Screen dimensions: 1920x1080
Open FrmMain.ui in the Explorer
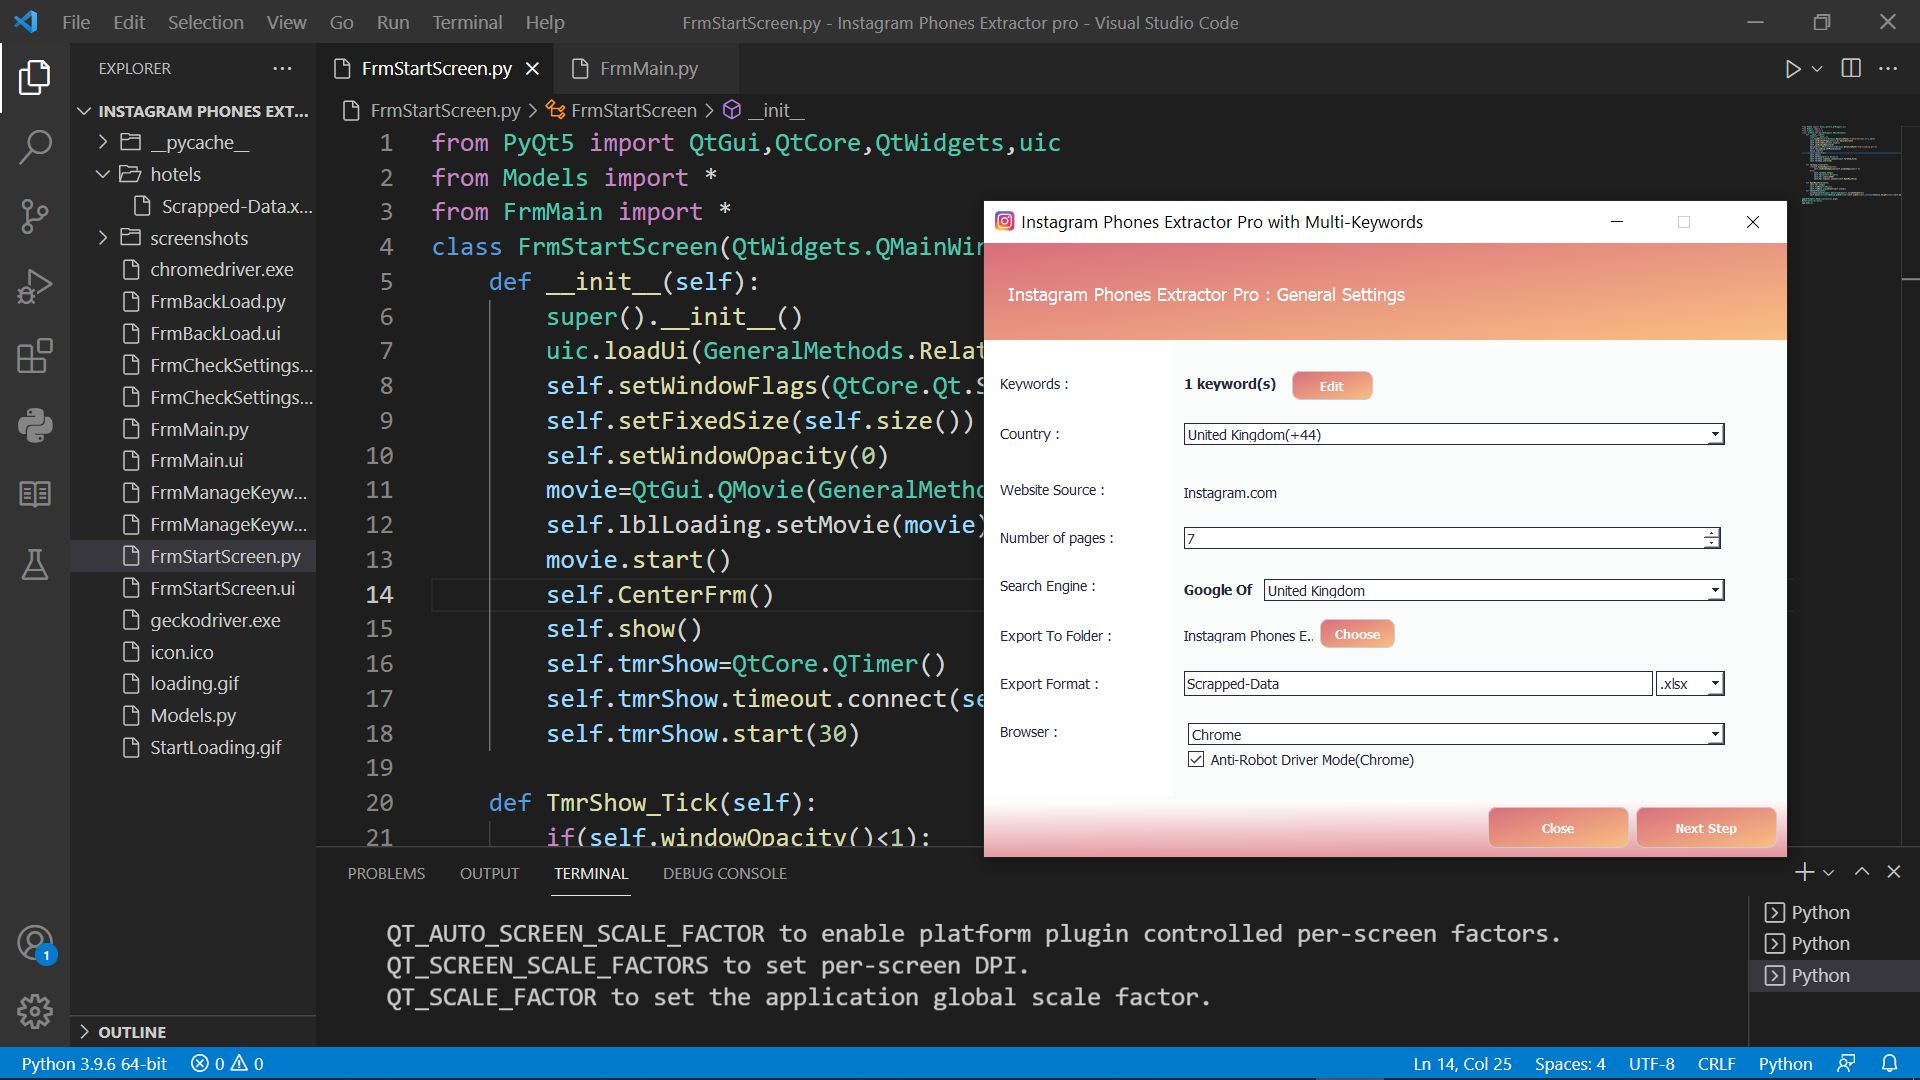pos(196,460)
